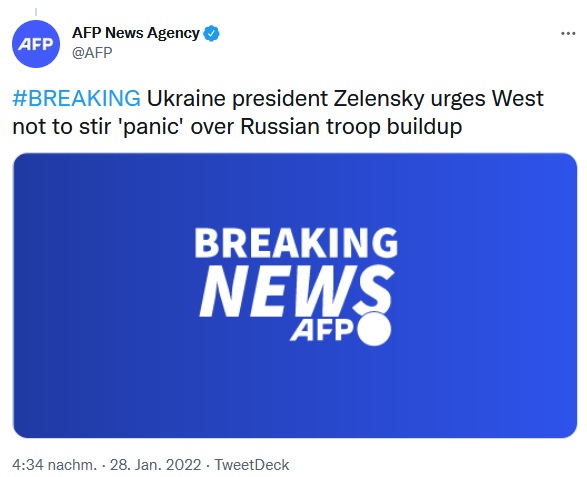
Task: Click the white BREAKING word in the image
Action: tap(296, 243)
